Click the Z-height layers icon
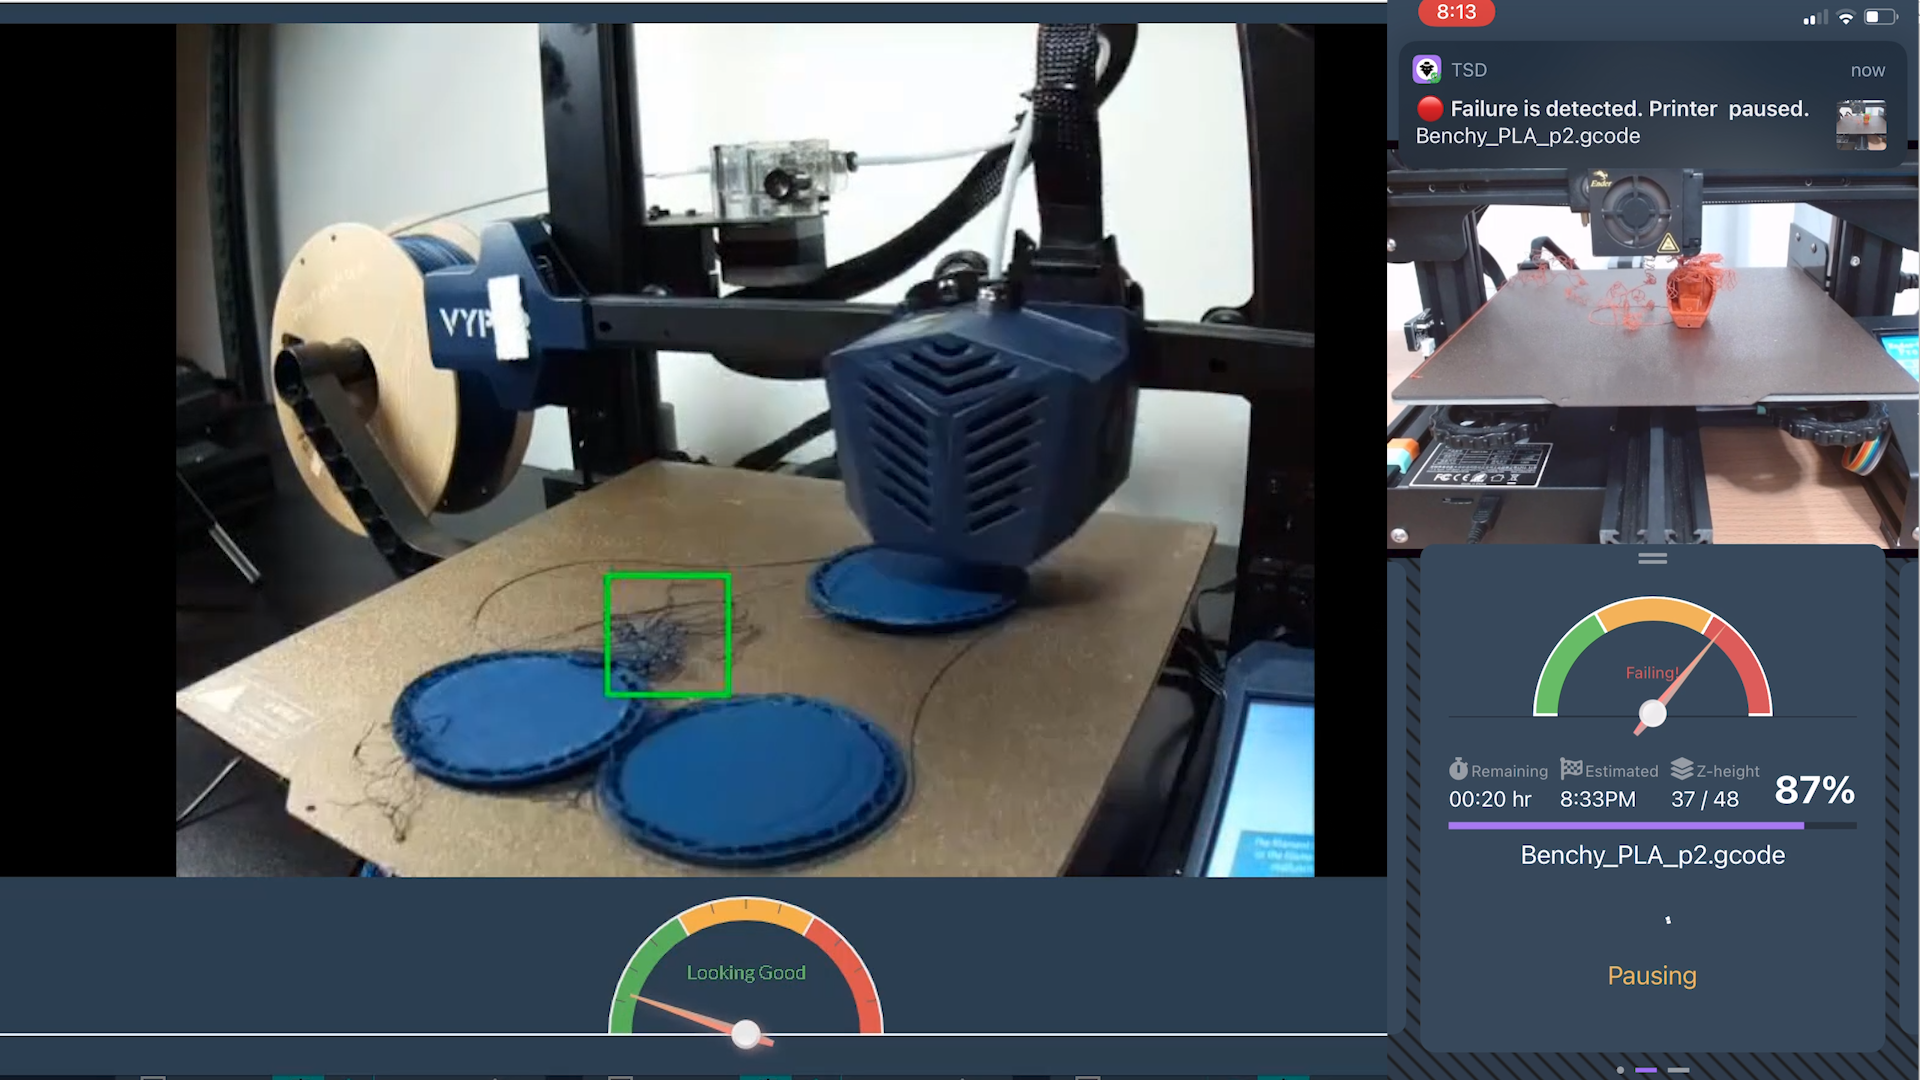1920x1080 pixels. click(1682, 768)
